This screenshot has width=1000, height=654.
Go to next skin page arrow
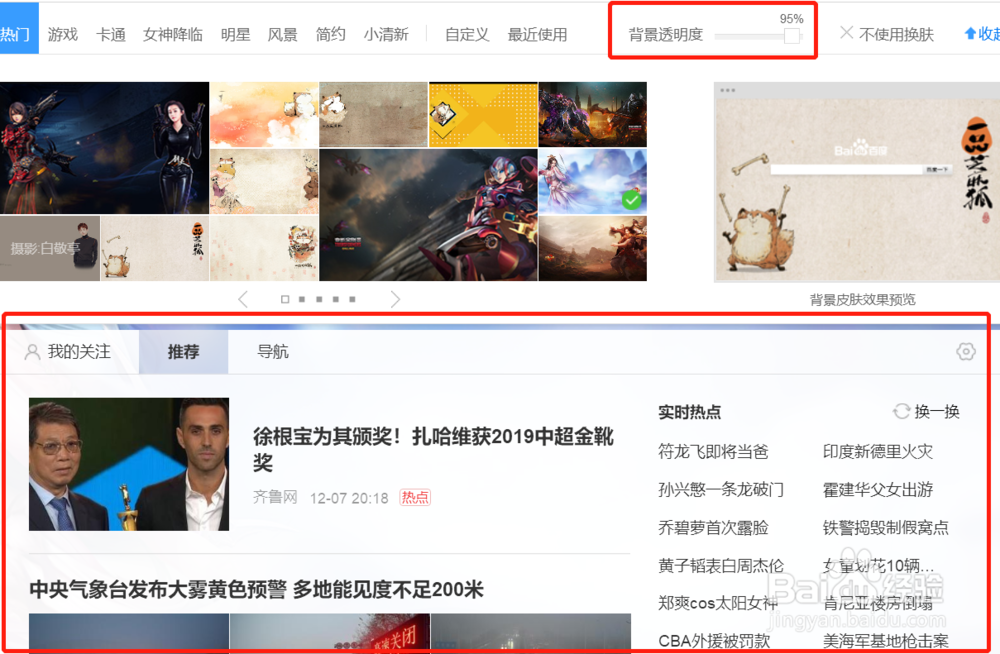(395, 299)
